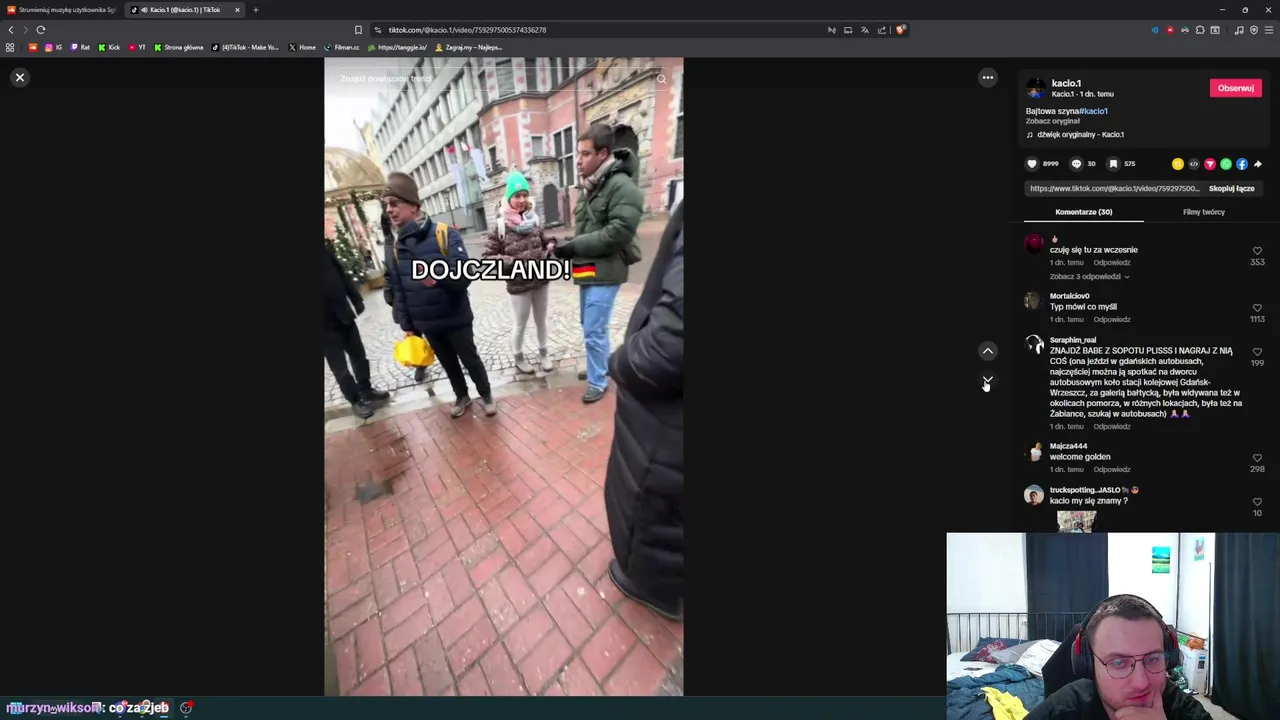
Task: Like truckspotting..JASLO's comment
Action: coord(1257,502)
